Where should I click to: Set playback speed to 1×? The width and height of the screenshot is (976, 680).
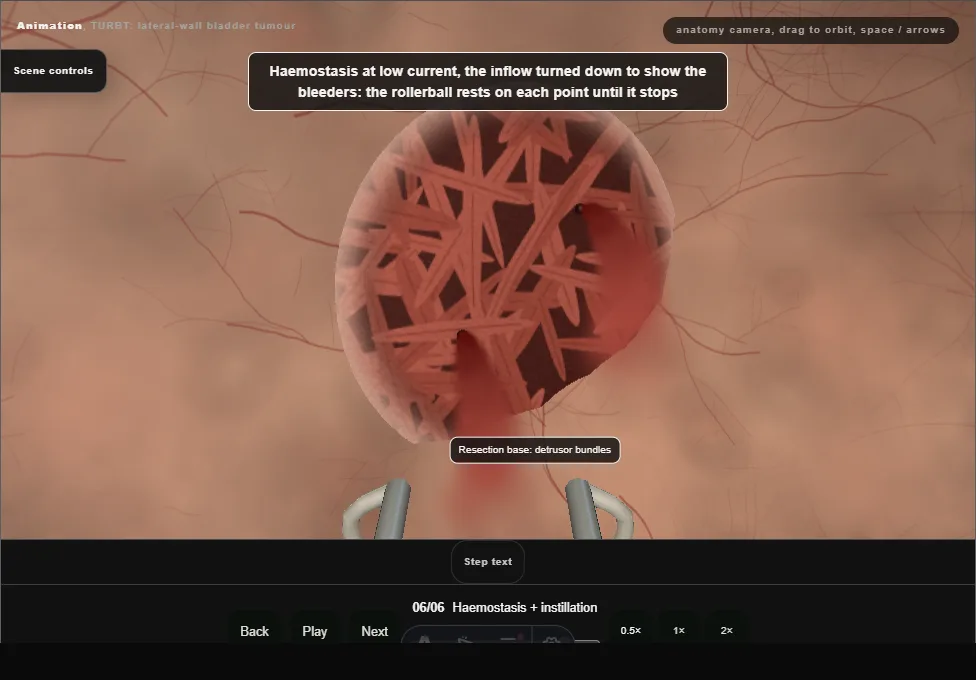click(678, 630)
